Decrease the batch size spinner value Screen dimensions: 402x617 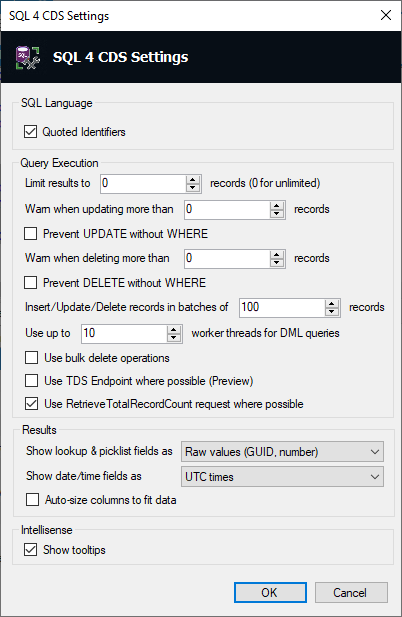332,312
